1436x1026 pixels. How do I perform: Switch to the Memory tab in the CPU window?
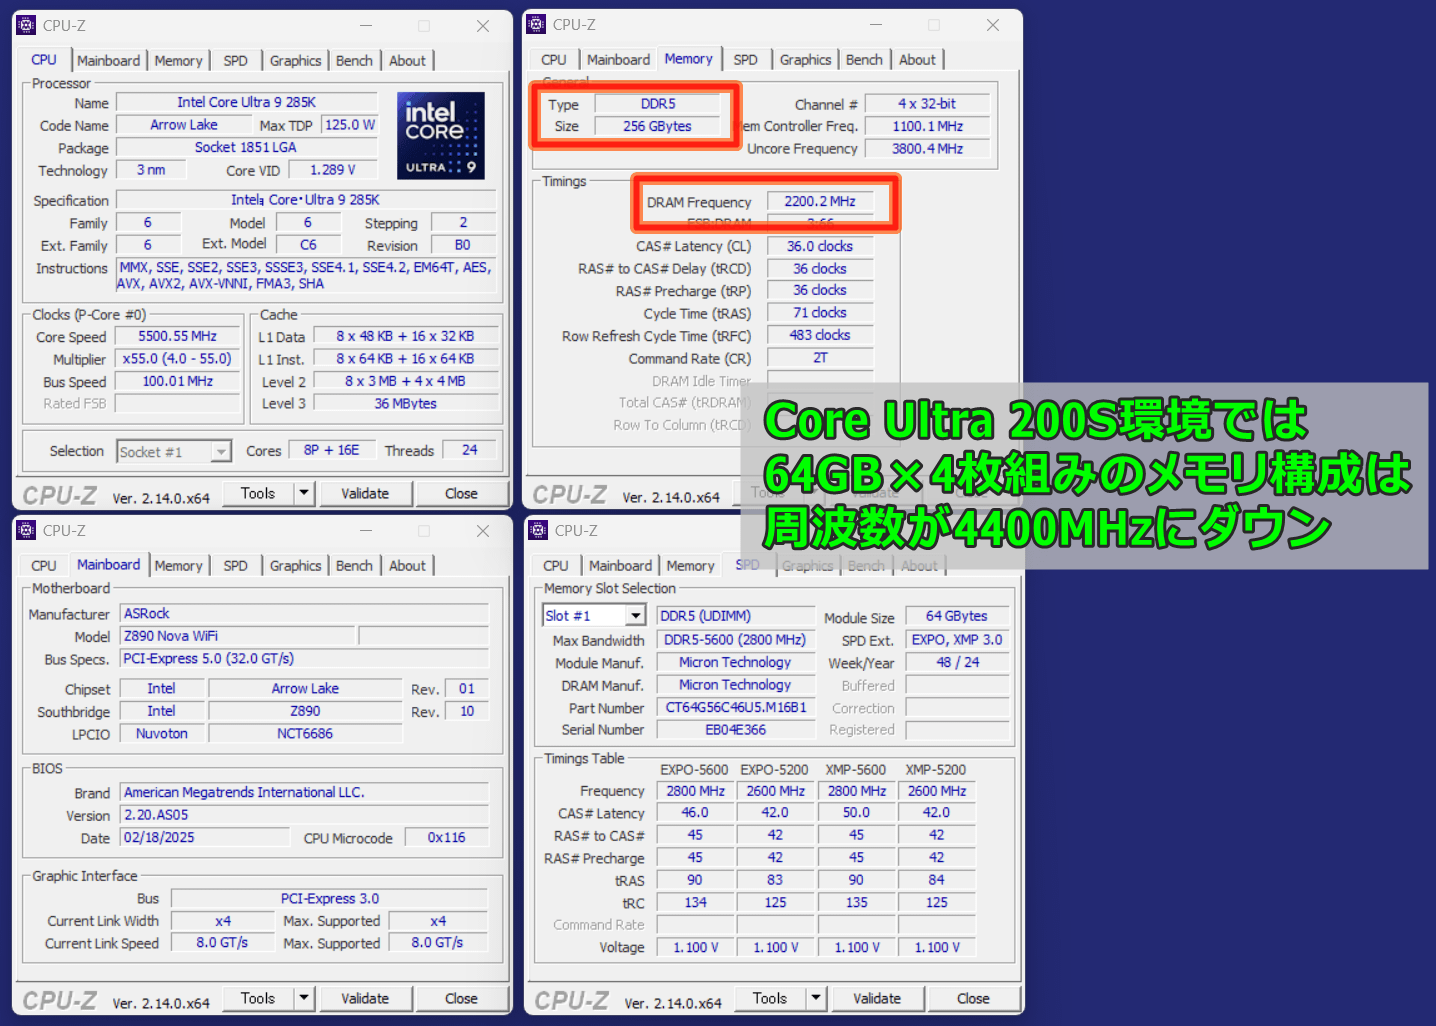tap(179, 61)
